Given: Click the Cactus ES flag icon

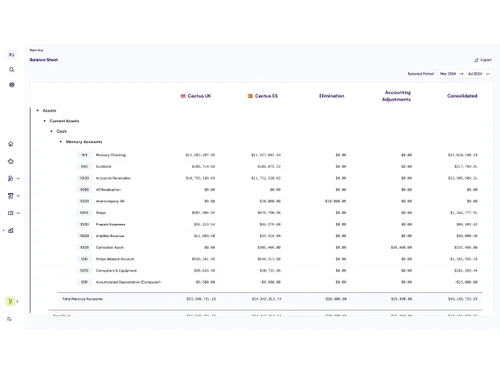Looking at the screenshot, I should pos(250,96).
